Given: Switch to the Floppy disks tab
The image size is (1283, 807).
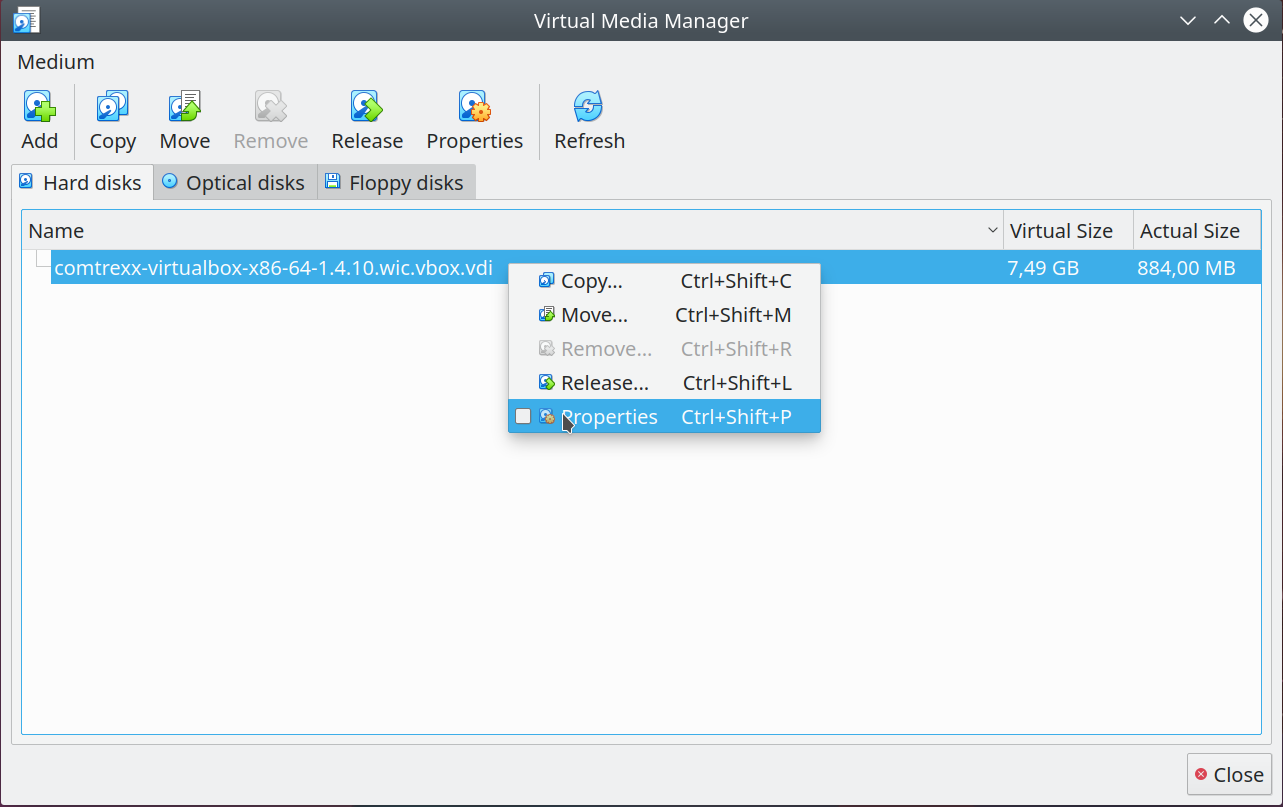Looking at the screenshot, I should (395, 183).
